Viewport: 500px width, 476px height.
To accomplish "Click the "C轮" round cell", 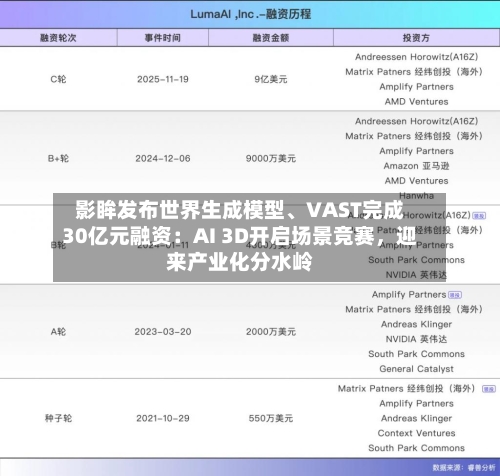I will click(58, 79).
